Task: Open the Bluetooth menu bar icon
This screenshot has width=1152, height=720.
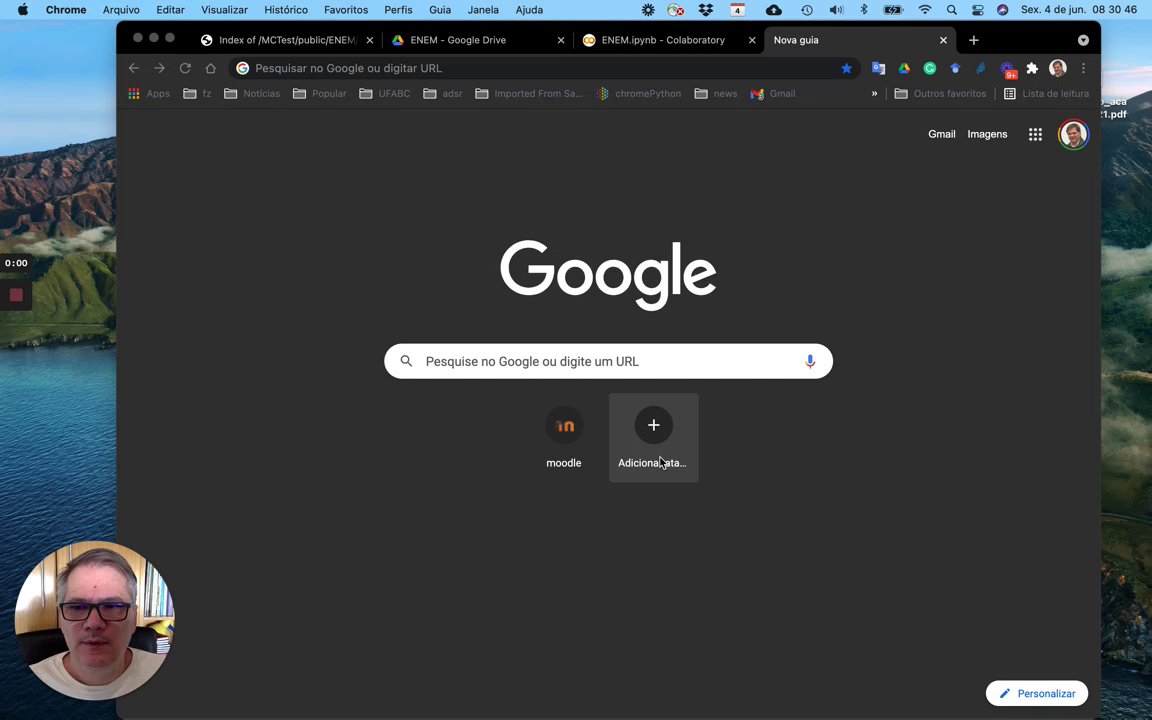Action: (x=864, y=10)
